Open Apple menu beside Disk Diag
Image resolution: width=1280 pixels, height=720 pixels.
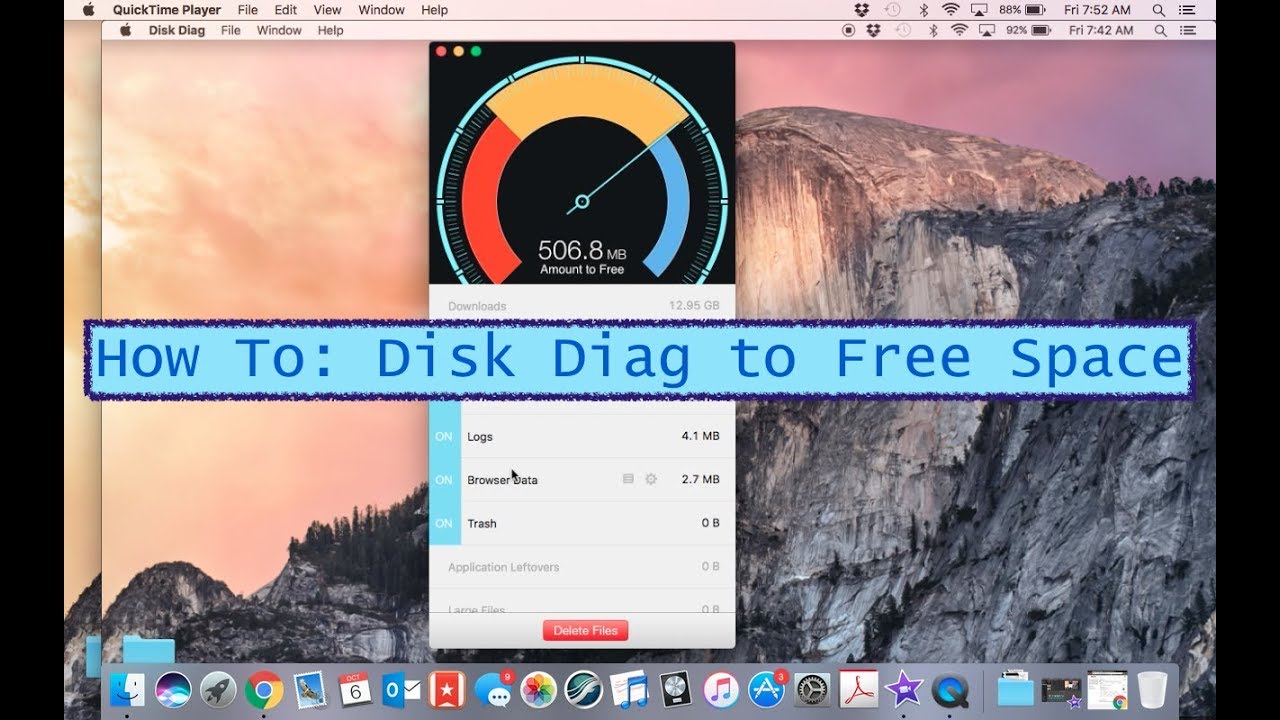[x=126, y=30]
